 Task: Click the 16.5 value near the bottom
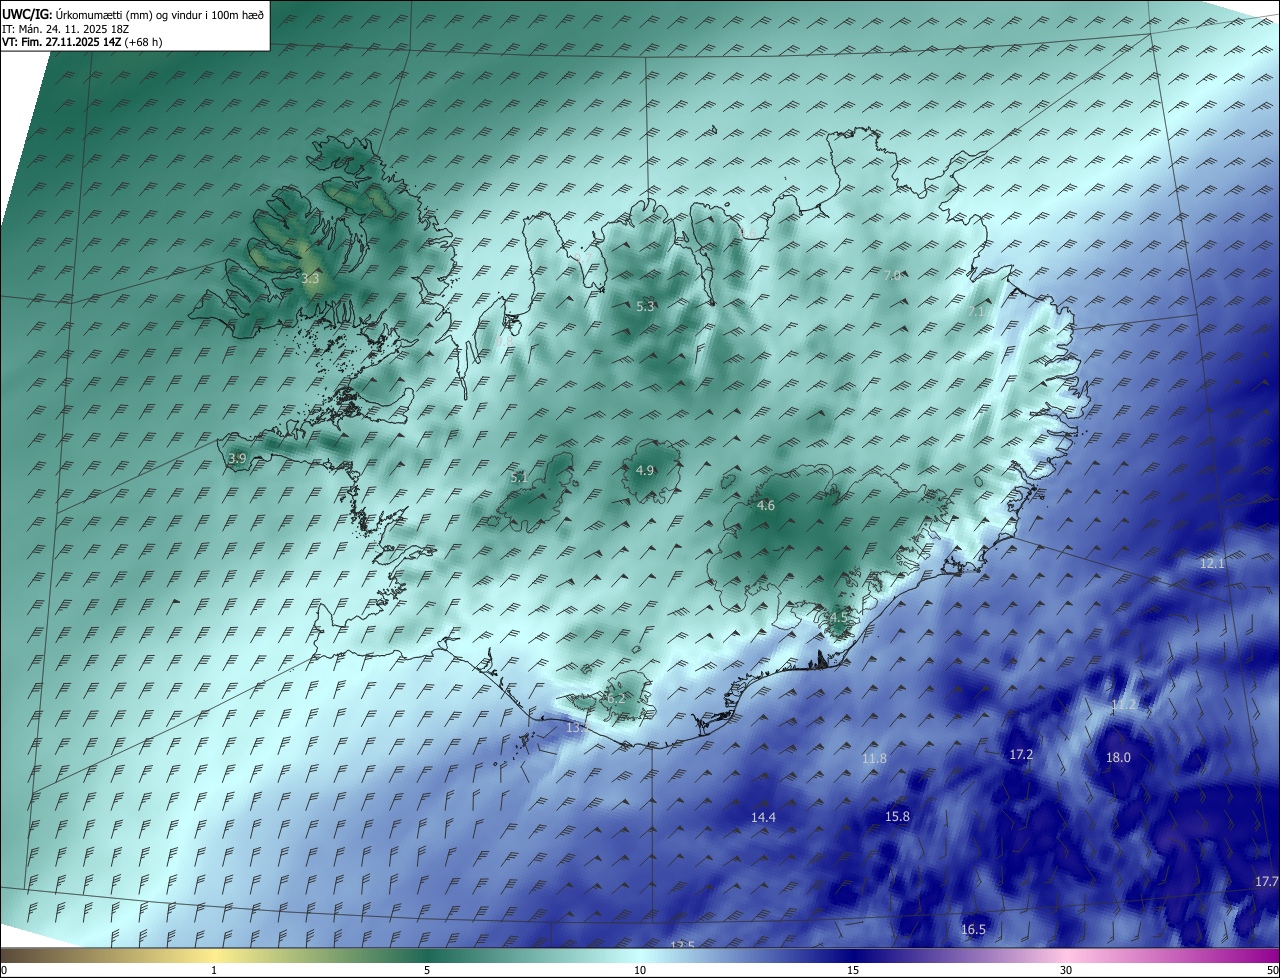(x=973, y=930)
